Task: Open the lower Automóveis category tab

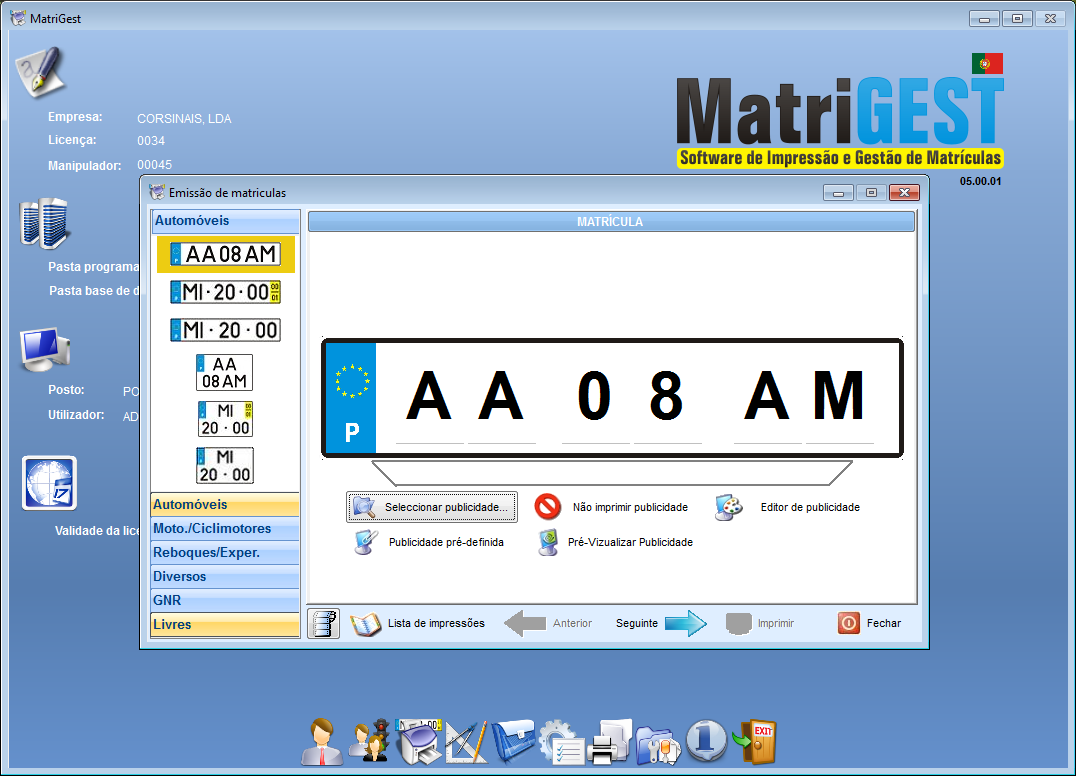Action: pos(225,504)
